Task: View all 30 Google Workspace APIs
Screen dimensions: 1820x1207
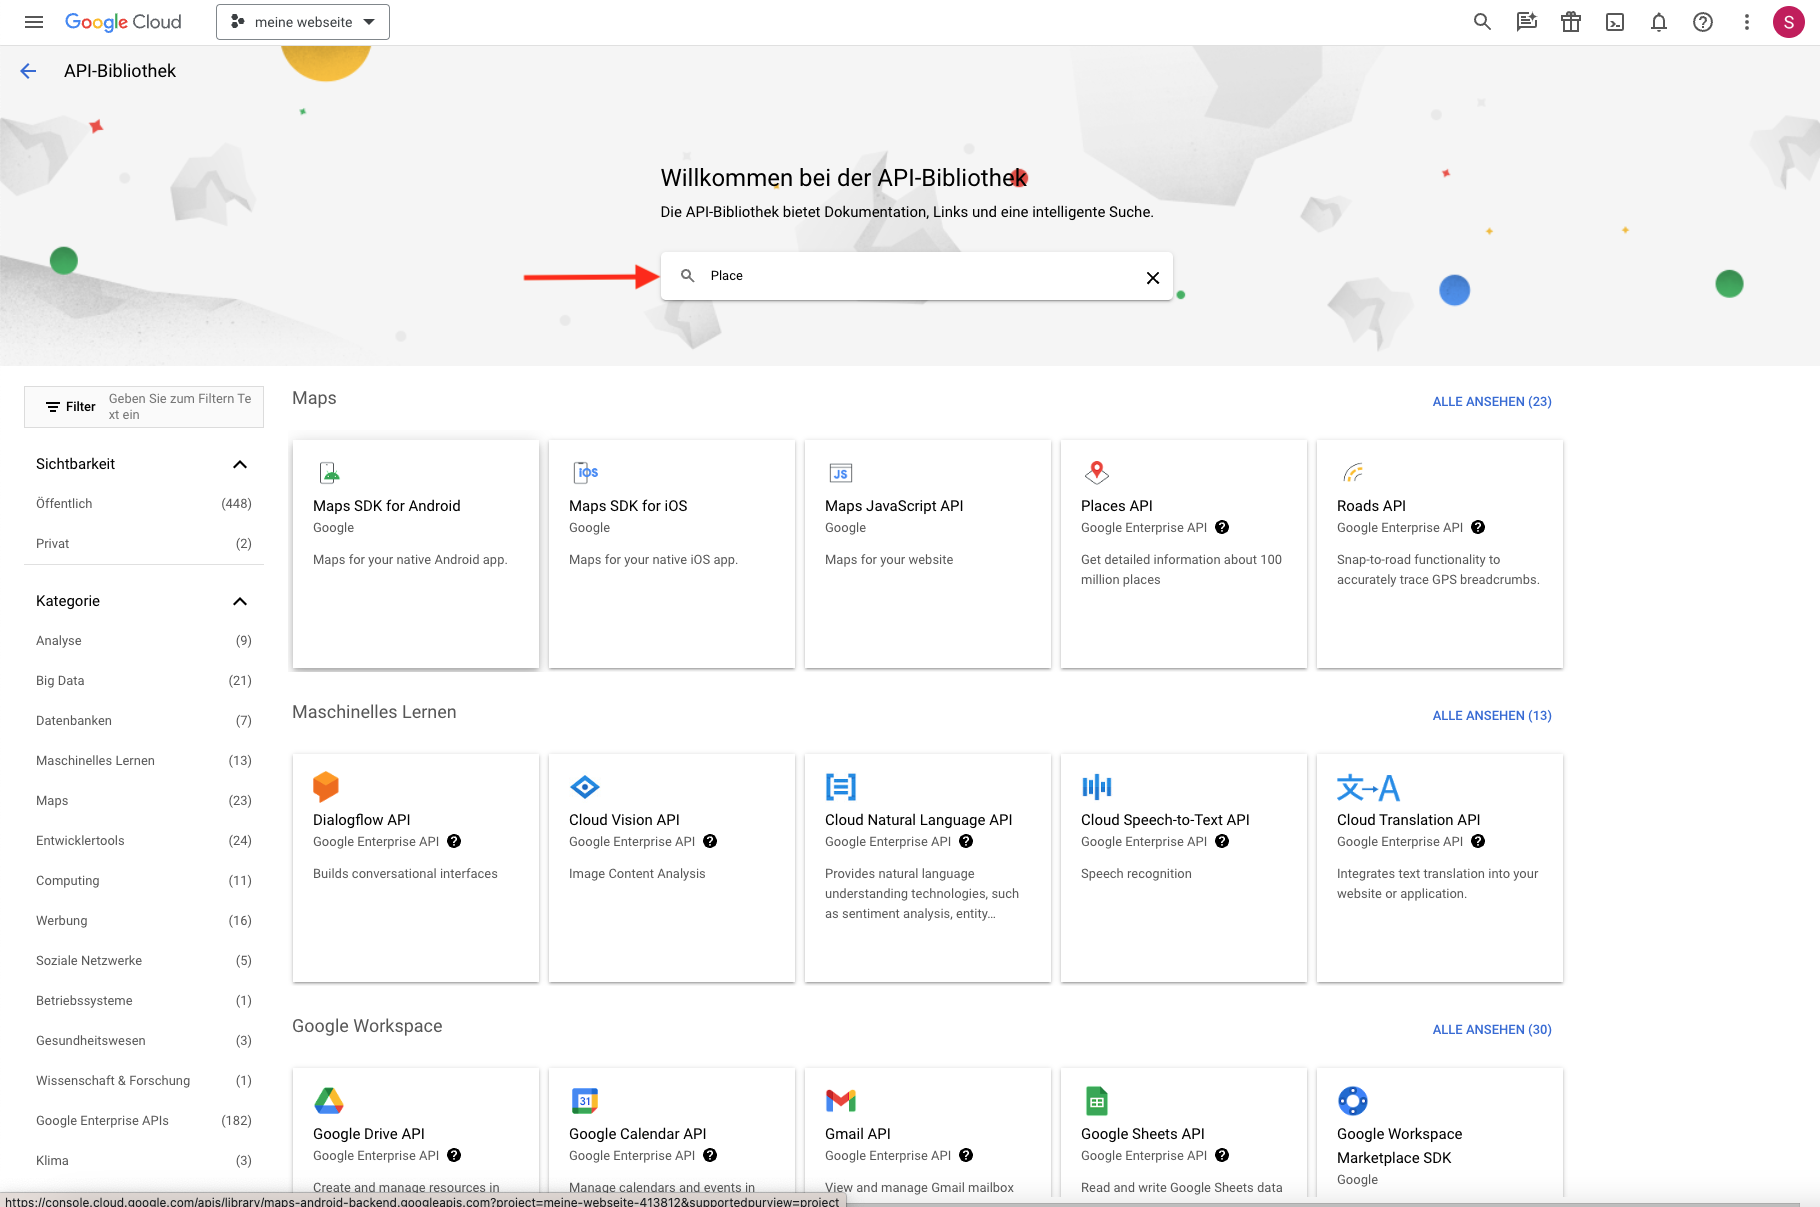Action: [x=1492, y=1030]
